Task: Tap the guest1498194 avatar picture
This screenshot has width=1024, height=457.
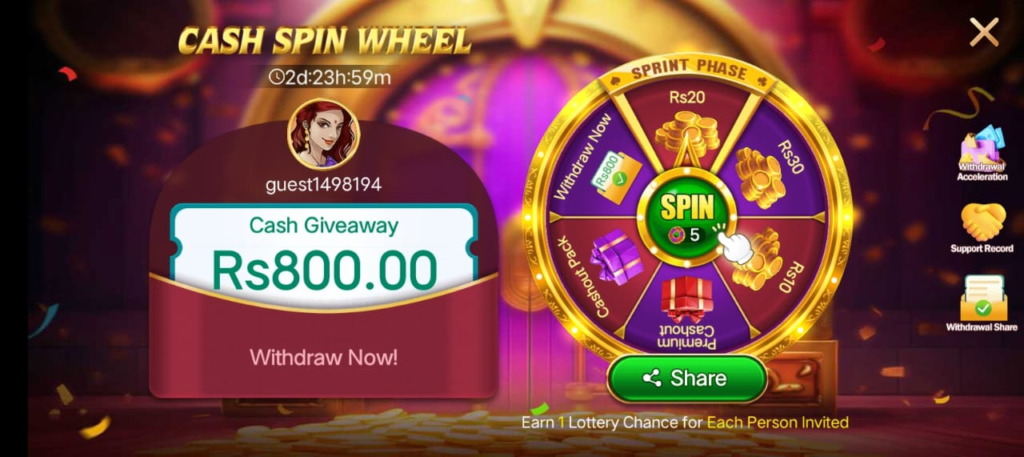Action: point(323,134)
